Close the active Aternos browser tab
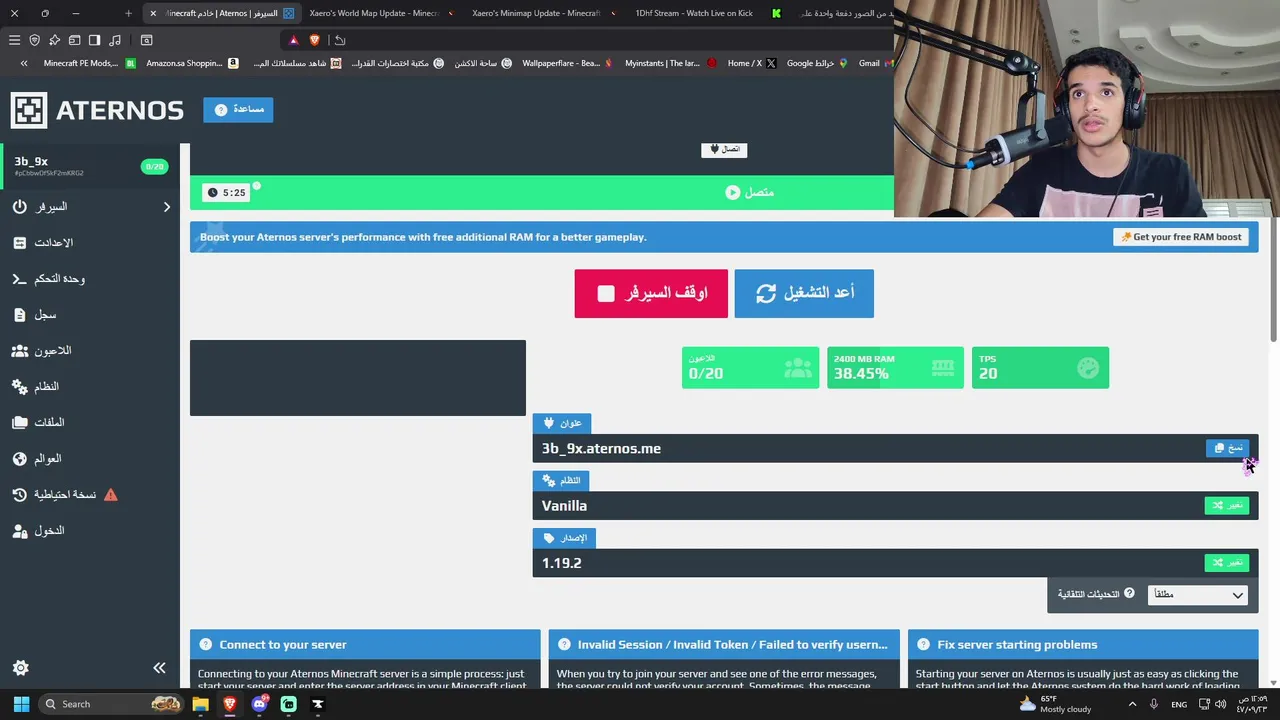The width and height of the screenshot is (1280, 720). pyautogui.click(x=153, y=13)
